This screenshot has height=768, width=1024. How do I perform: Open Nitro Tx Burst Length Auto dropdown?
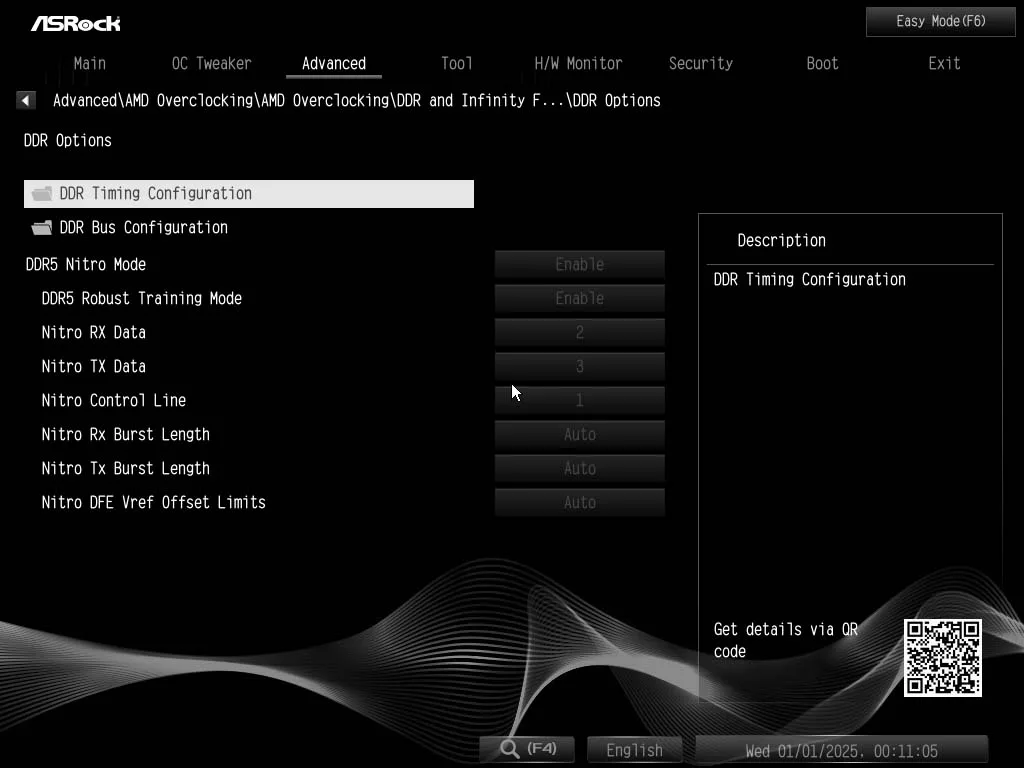pyautogui.click(x=579, y=468)
